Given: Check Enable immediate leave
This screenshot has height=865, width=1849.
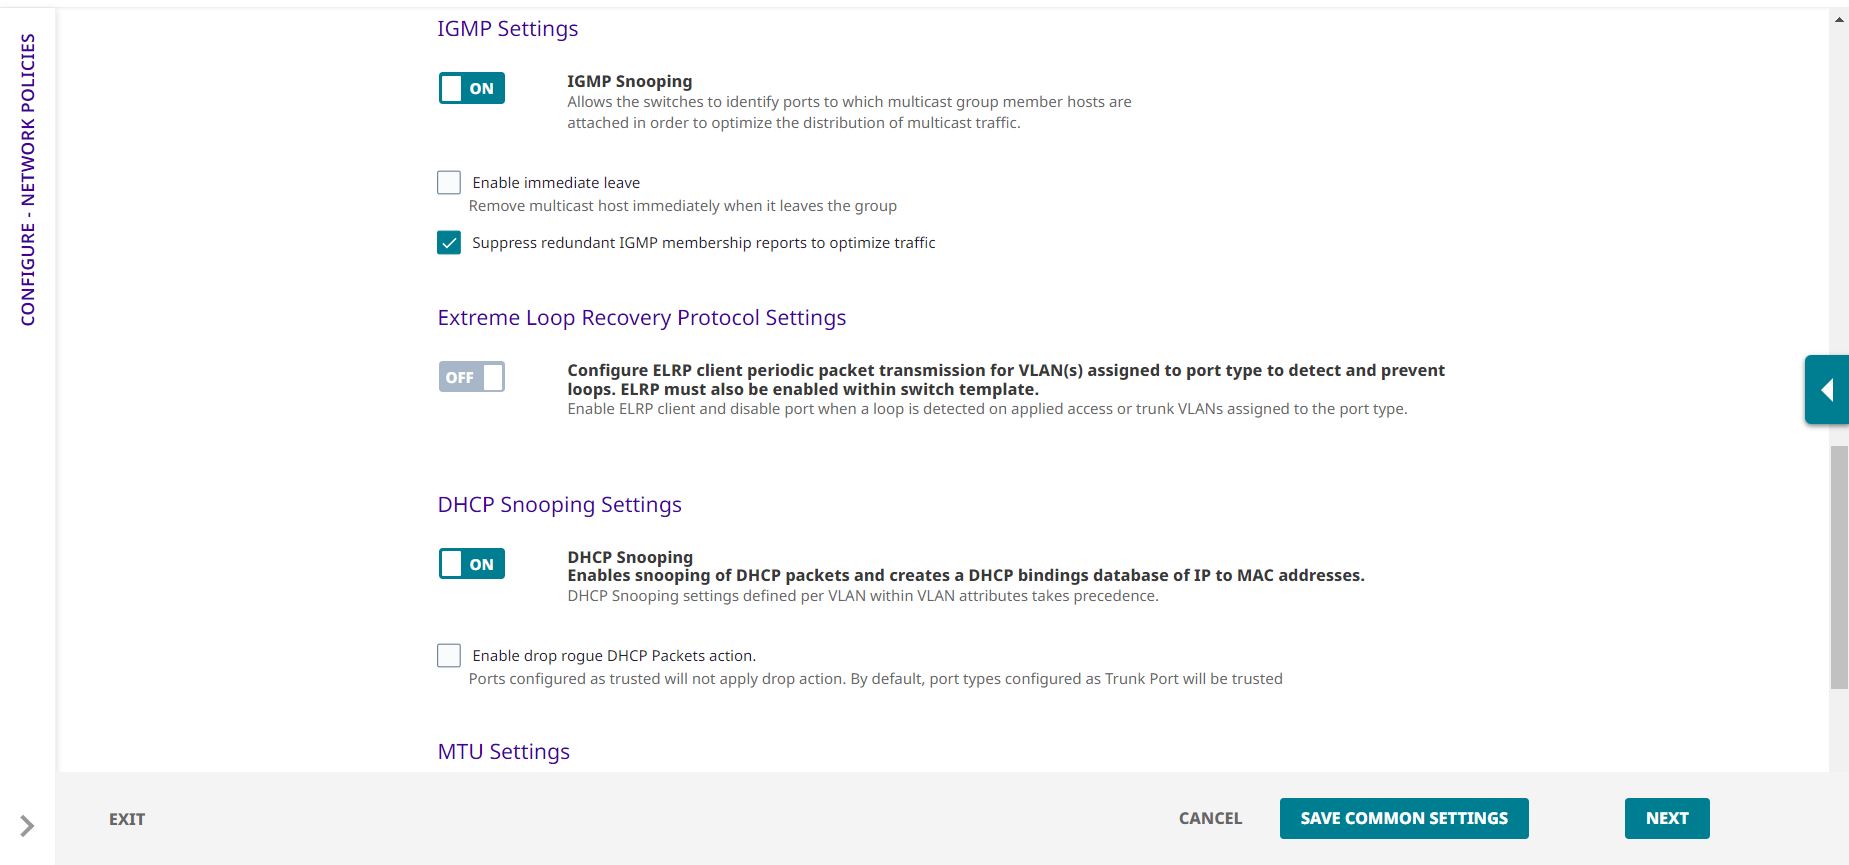Looking at the screenshot, I should coord(448,181).
